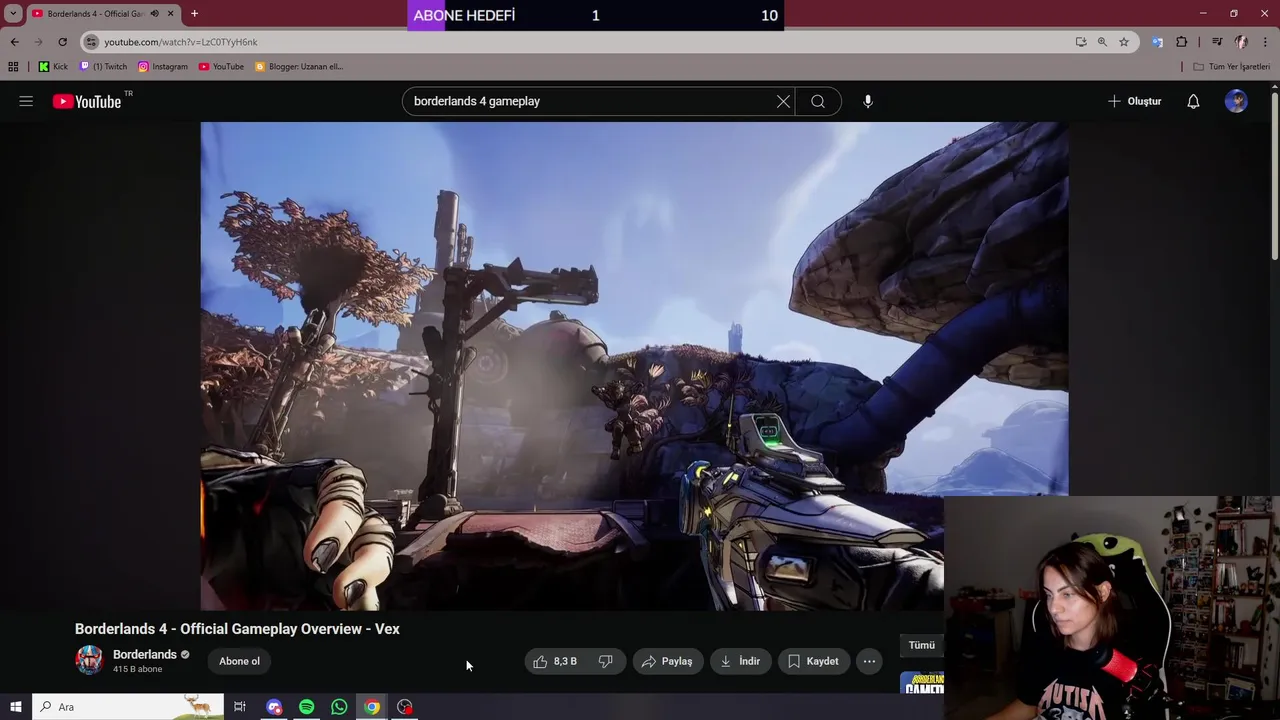Toggle play on the Borderlands video player

click(634, 366)
